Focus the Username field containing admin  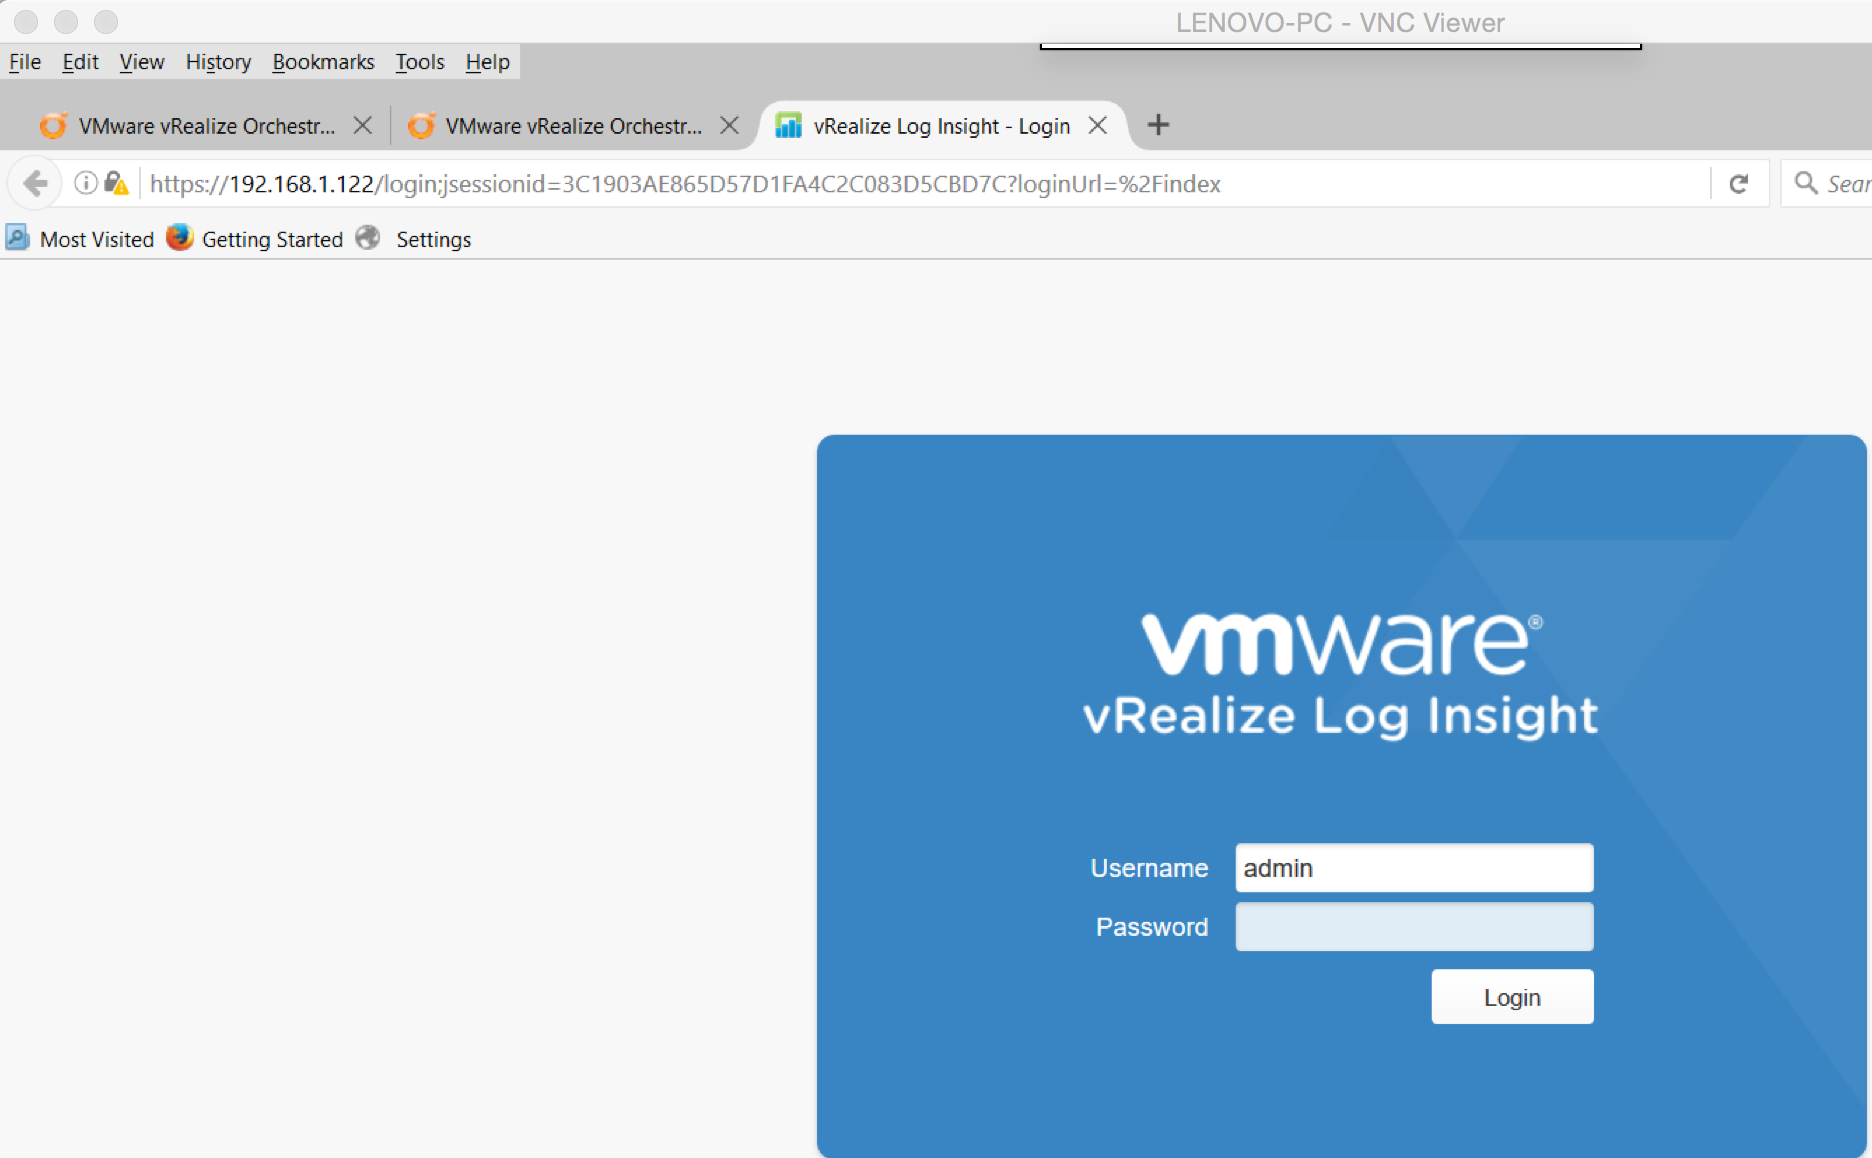coord(1414,868)
